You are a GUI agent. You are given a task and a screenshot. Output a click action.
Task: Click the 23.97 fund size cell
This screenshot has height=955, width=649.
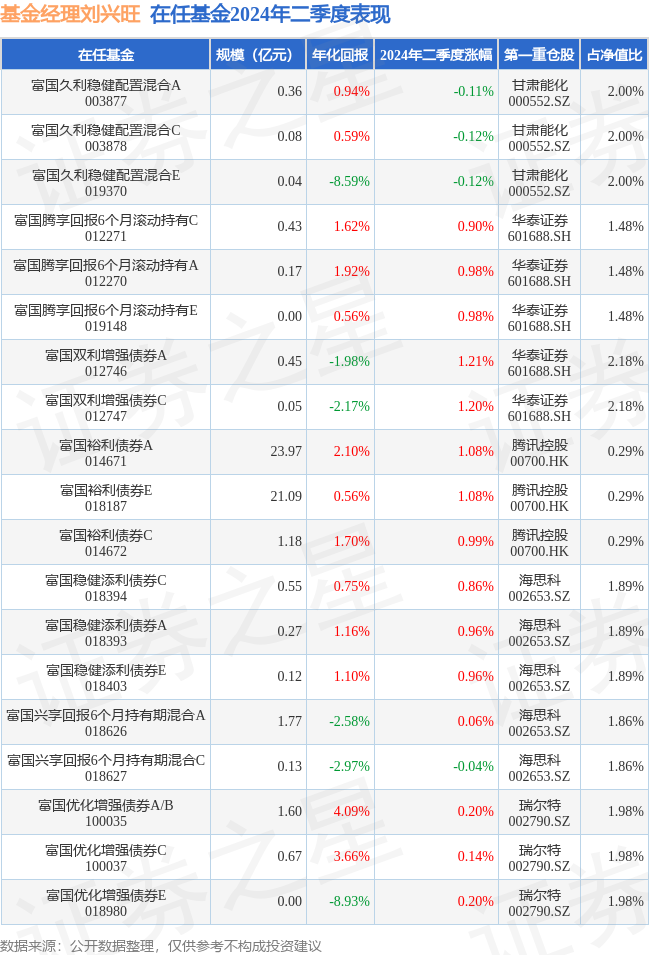pyautogui.click(x=286, y=452)
